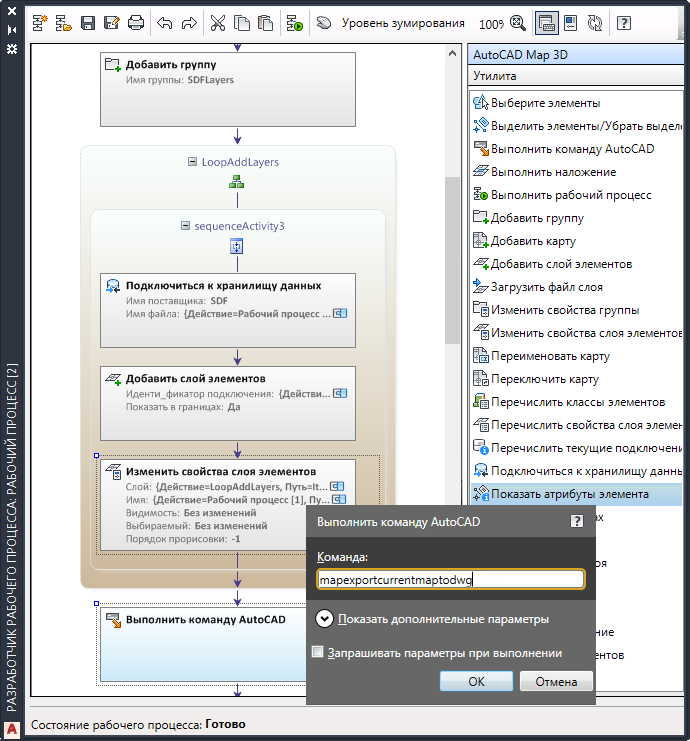Open palette properties gear icon on left strip
The image size is (690, 741).
coord(12,49)
